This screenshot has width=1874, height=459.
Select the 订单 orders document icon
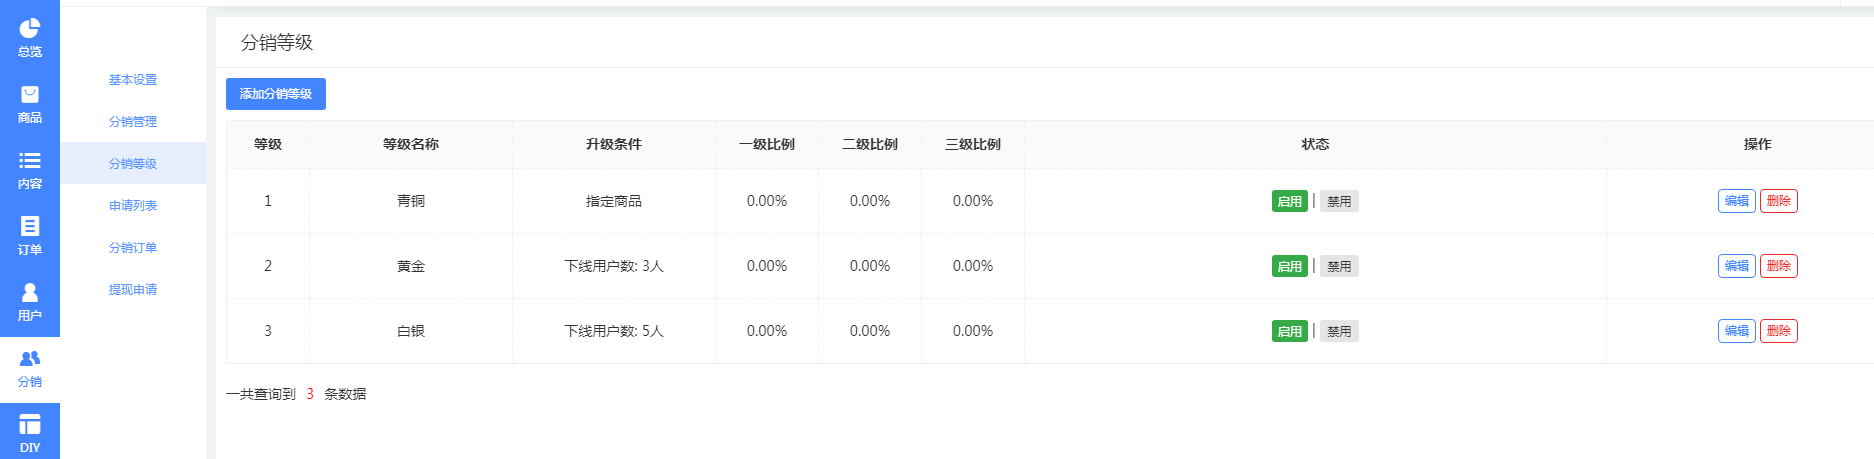point(30,227)
